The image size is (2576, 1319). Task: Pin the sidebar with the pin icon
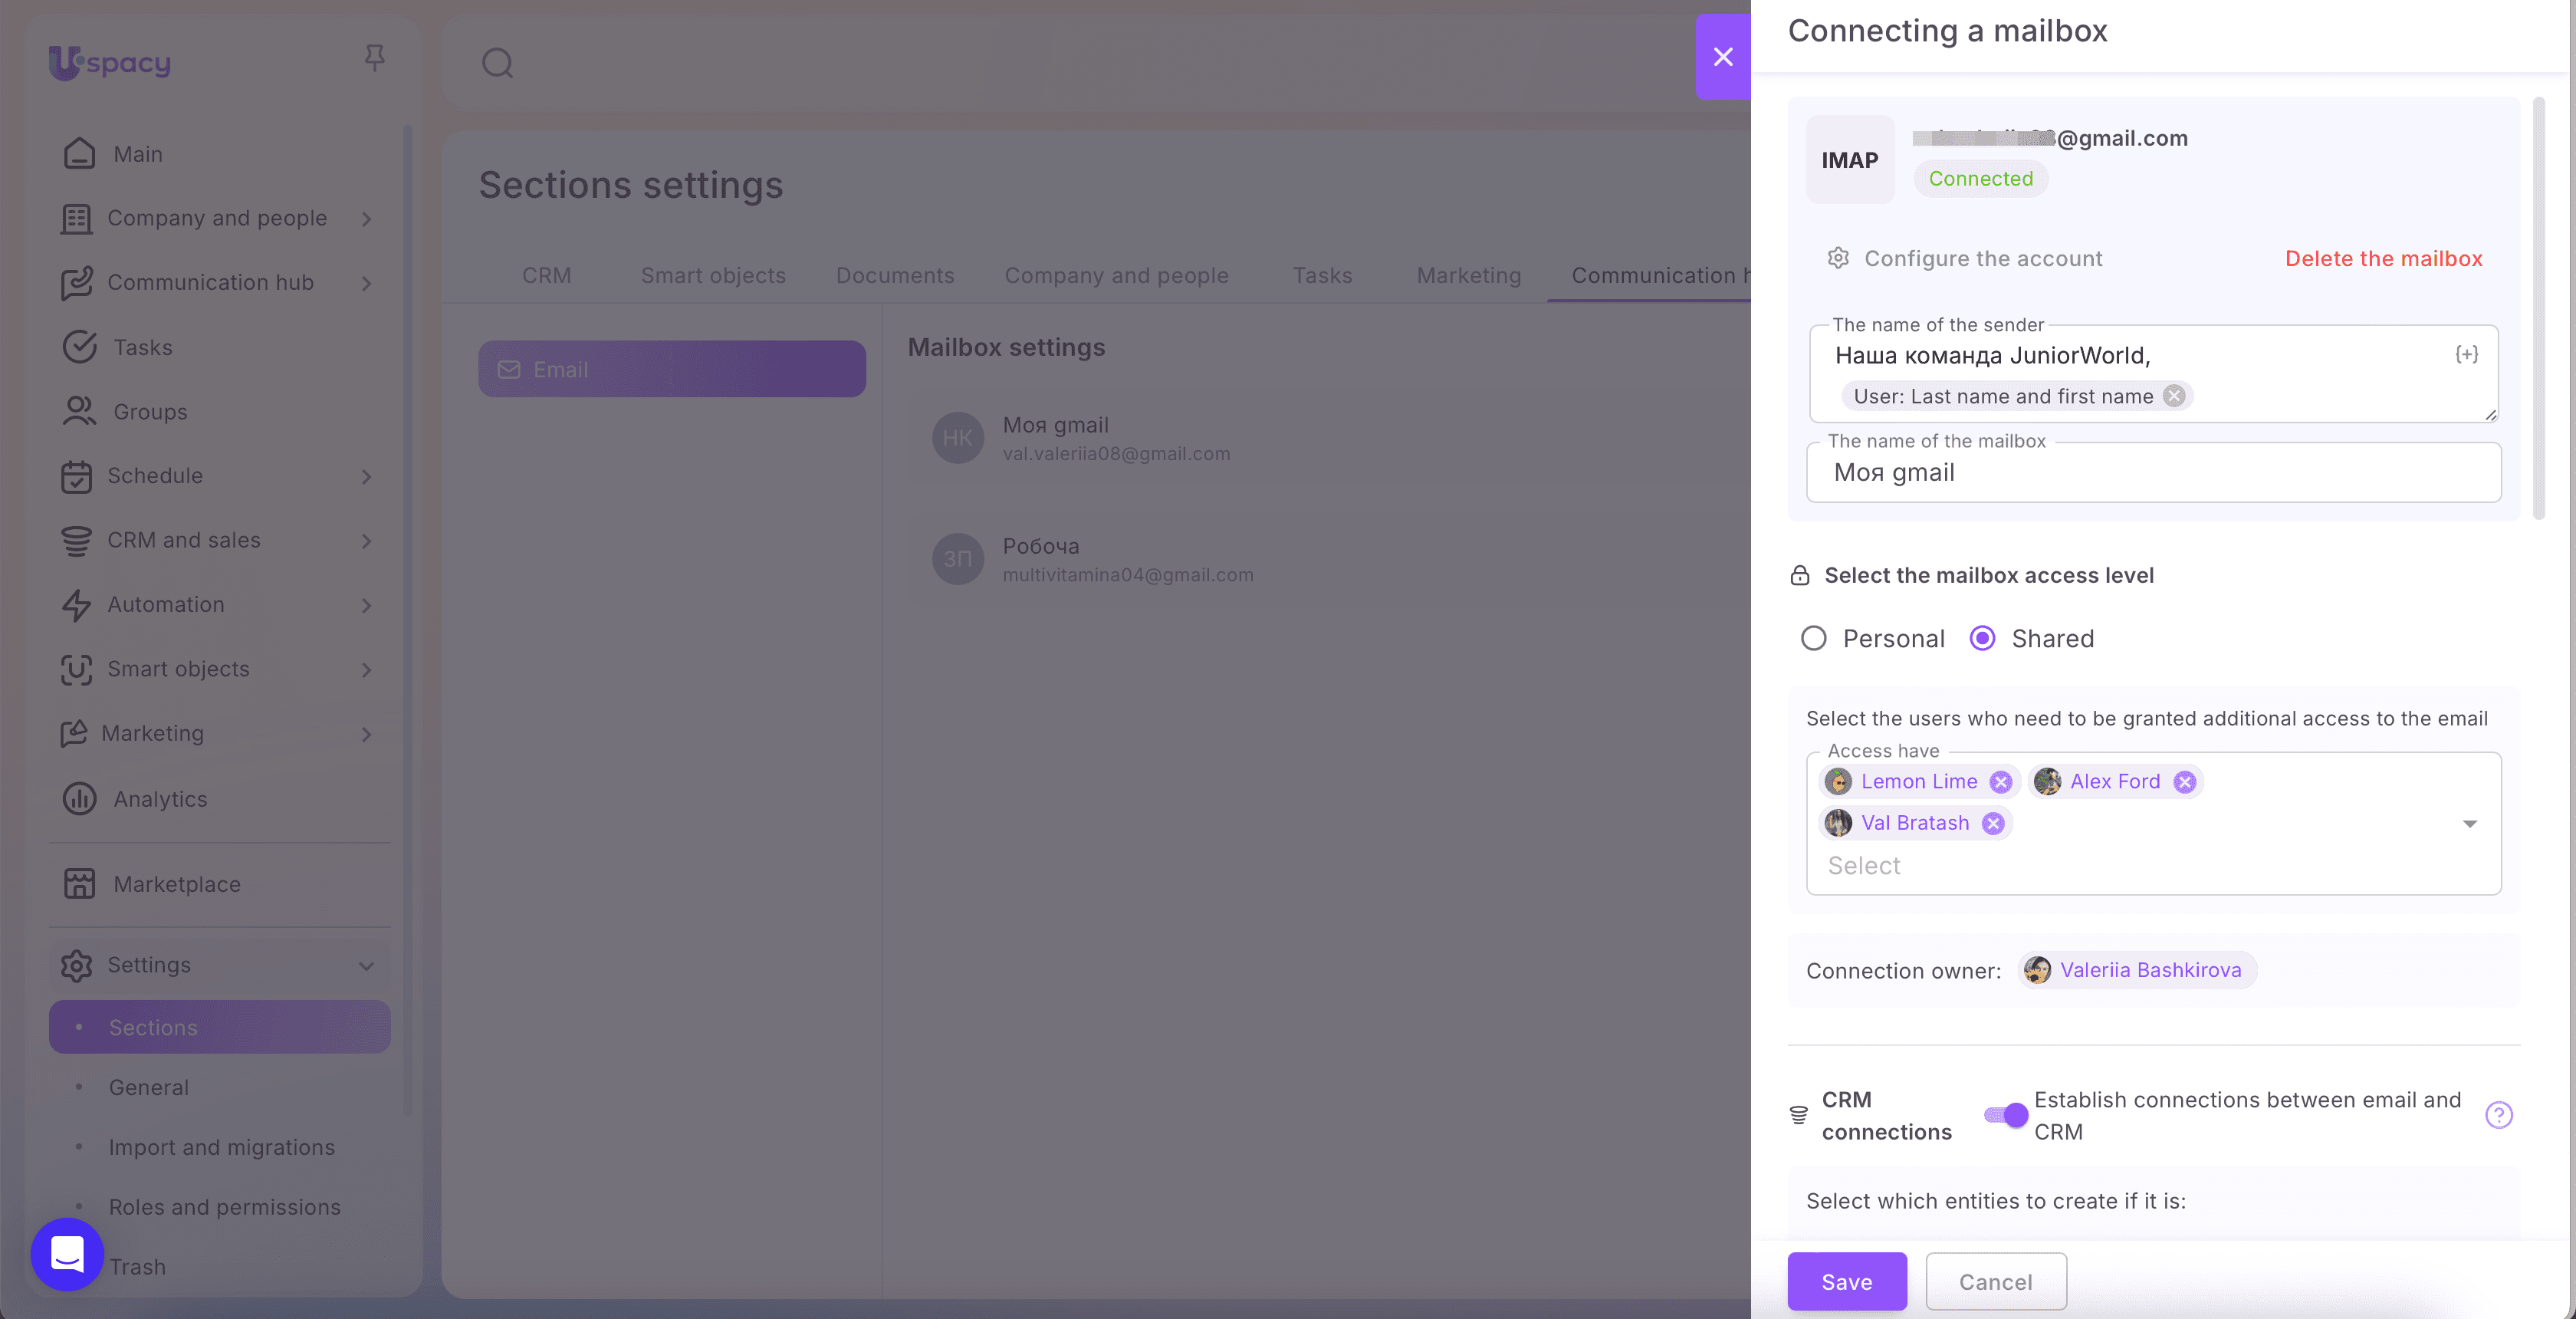click(x=375, y=58)
